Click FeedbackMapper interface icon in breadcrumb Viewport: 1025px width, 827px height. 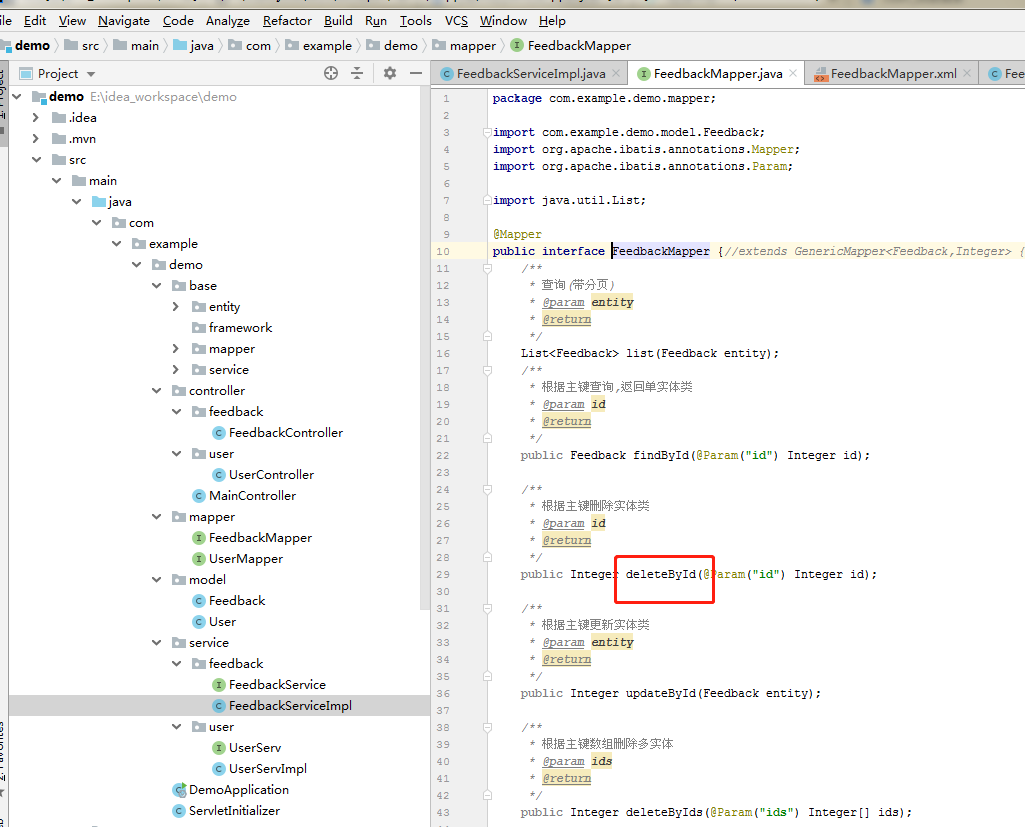point(516,45)
